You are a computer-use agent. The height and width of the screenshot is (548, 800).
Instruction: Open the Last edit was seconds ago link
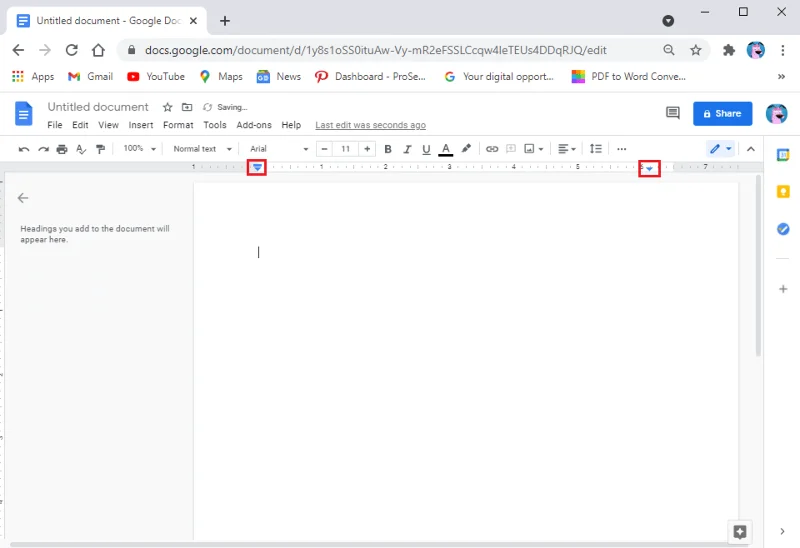click(x=370, y=125)
